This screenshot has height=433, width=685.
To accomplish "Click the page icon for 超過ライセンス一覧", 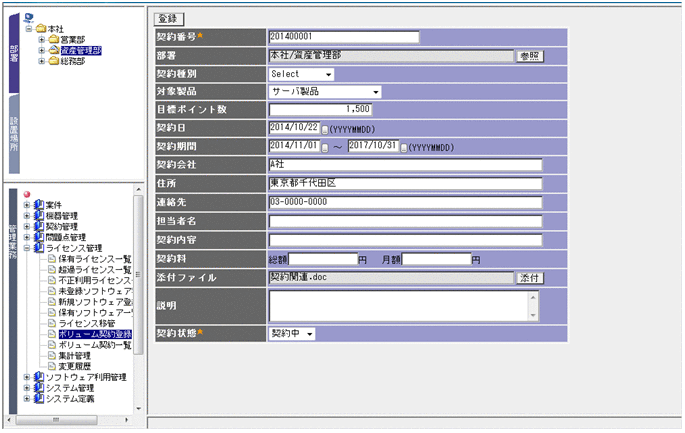I will point(52,269).
